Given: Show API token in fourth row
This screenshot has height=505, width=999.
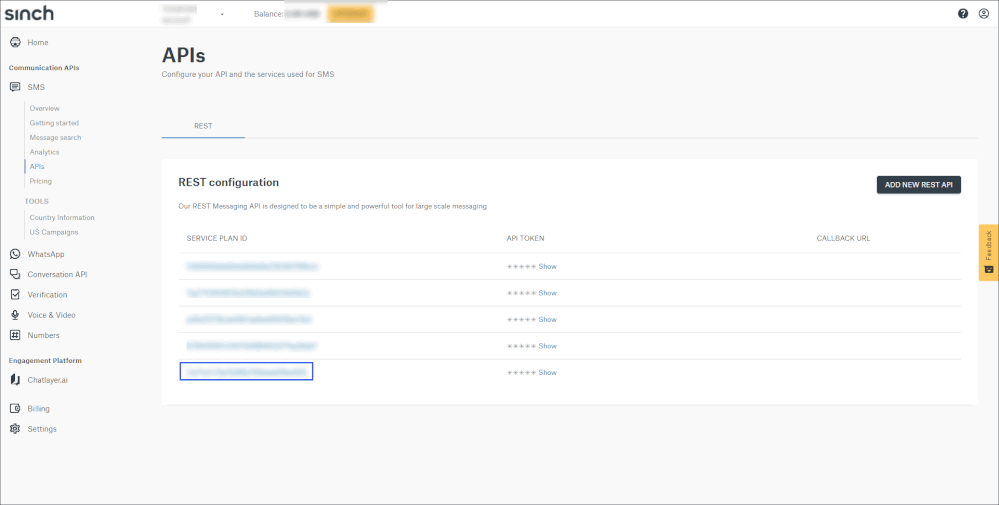Looking at the screenshot, I should (547, 346).
